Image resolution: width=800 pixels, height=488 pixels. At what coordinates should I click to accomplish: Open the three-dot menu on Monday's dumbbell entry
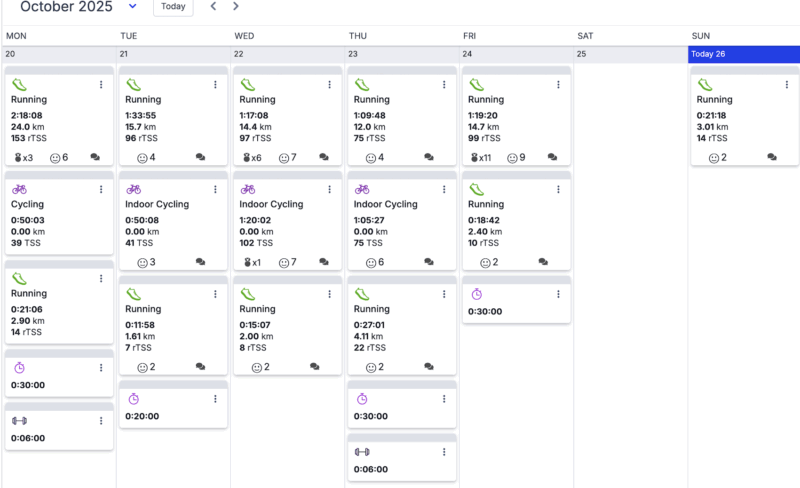[101, 421]
